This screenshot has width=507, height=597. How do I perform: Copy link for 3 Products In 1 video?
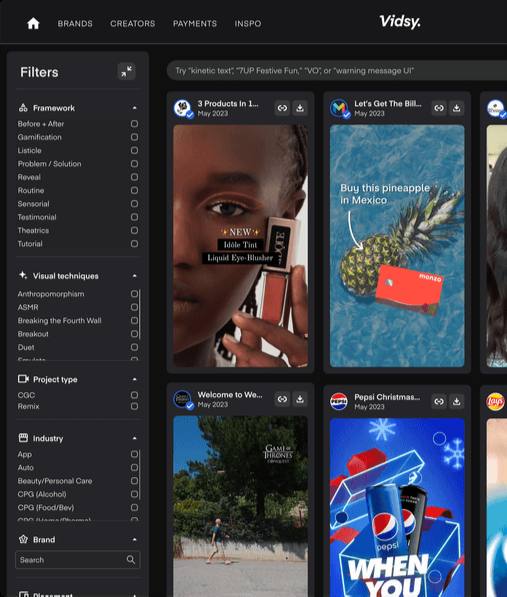coord(282,108)
